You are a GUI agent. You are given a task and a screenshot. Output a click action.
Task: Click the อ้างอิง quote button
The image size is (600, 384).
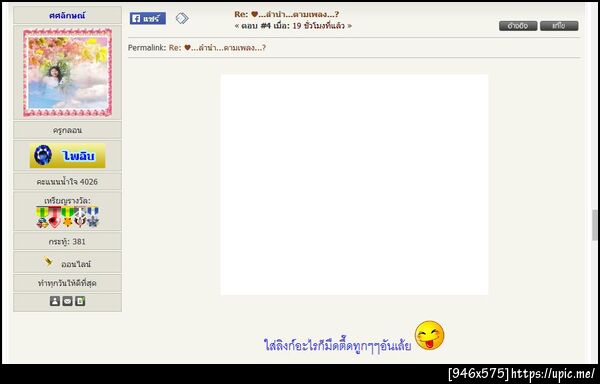coord(518,26)
